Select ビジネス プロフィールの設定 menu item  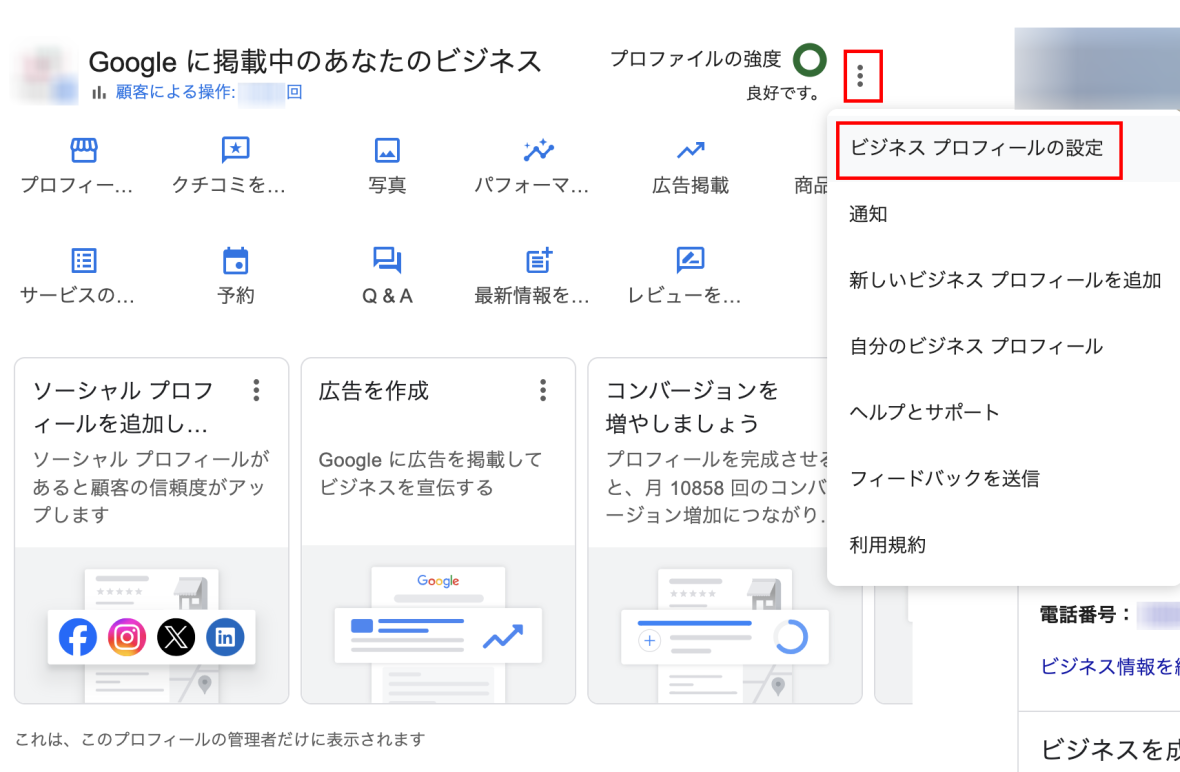coord(977,148)
